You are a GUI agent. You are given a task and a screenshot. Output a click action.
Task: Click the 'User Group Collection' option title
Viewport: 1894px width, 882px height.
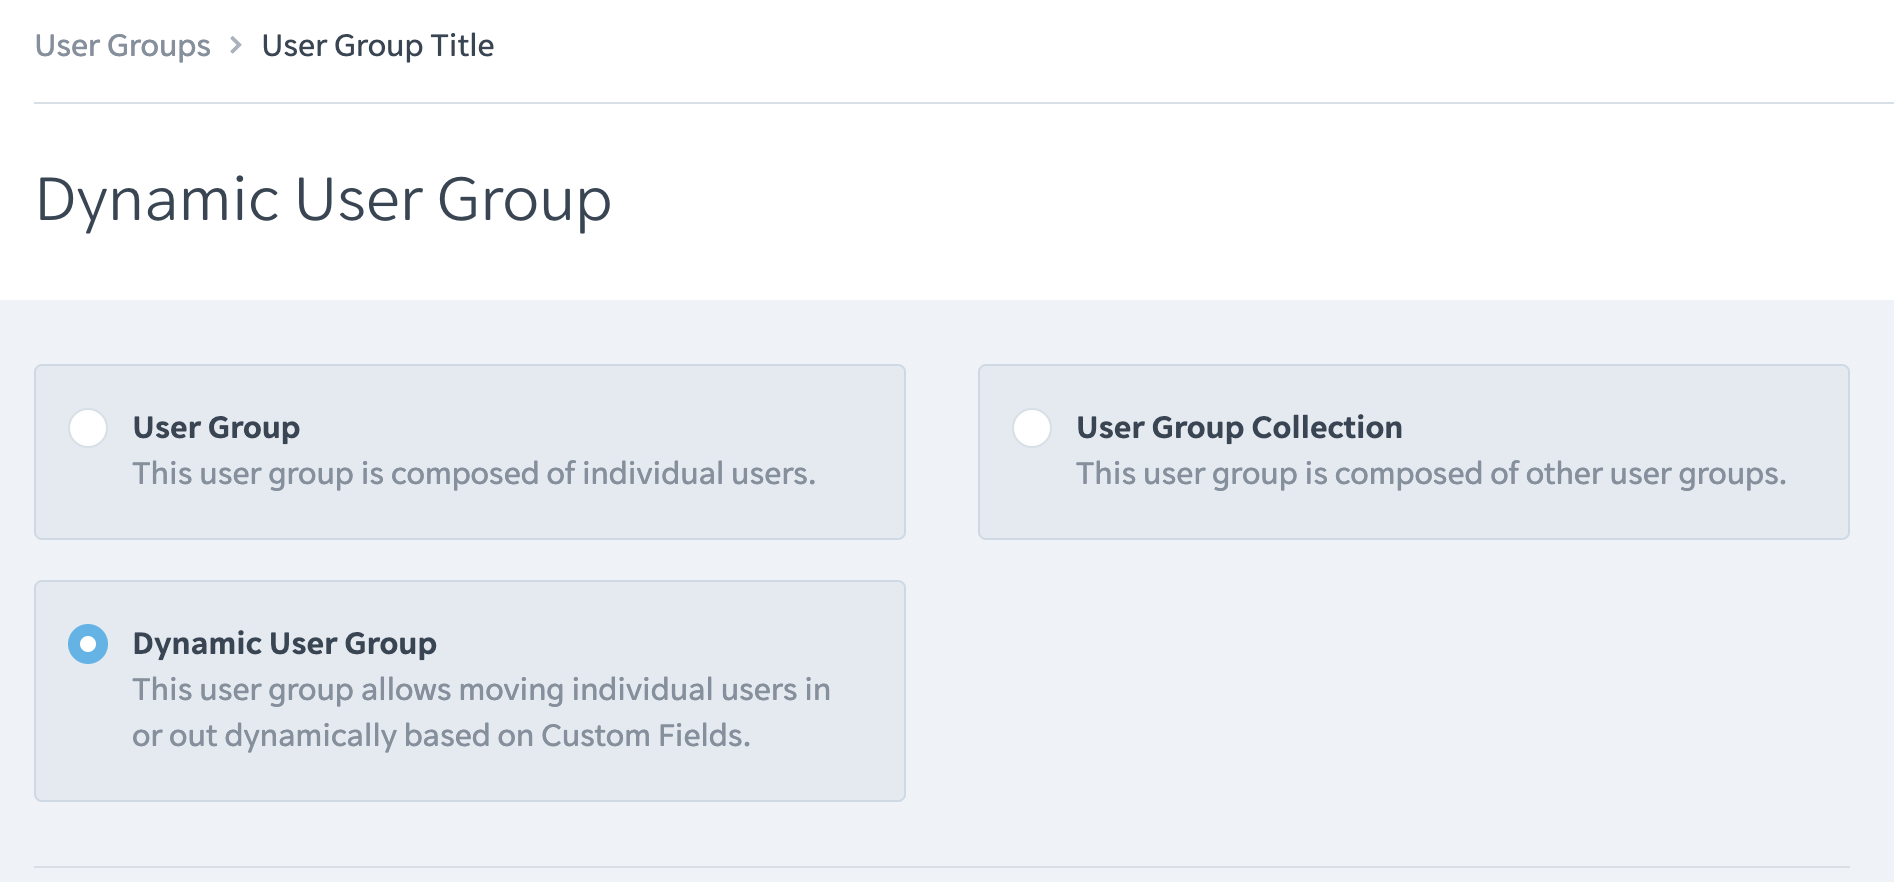(x=1239, y=428)
